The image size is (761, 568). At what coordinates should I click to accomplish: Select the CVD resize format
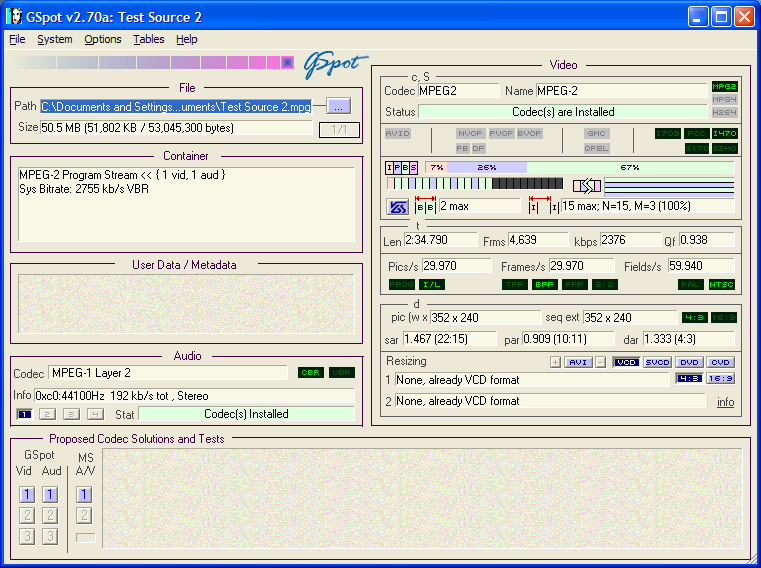[x=720, y=362]
